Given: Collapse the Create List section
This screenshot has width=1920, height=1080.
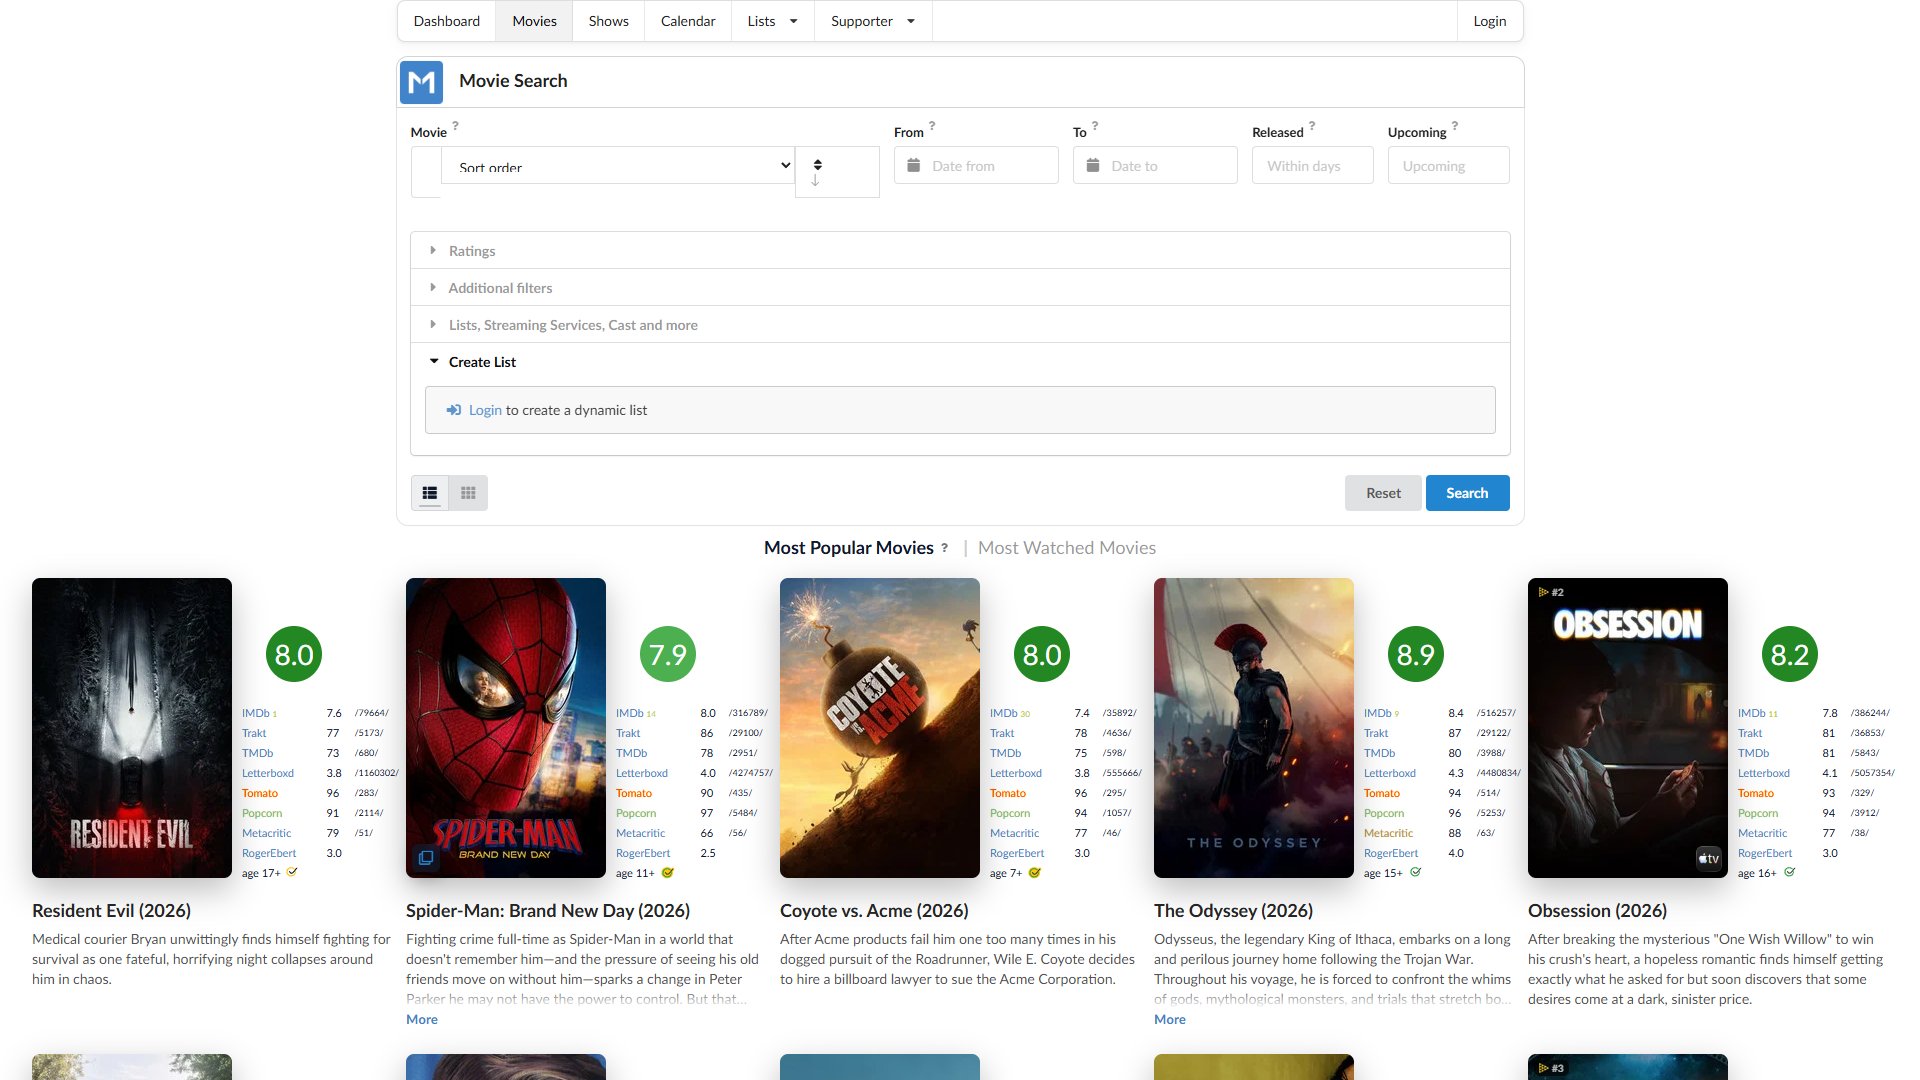Looking at the screenshot, I should tap(960, 362).
